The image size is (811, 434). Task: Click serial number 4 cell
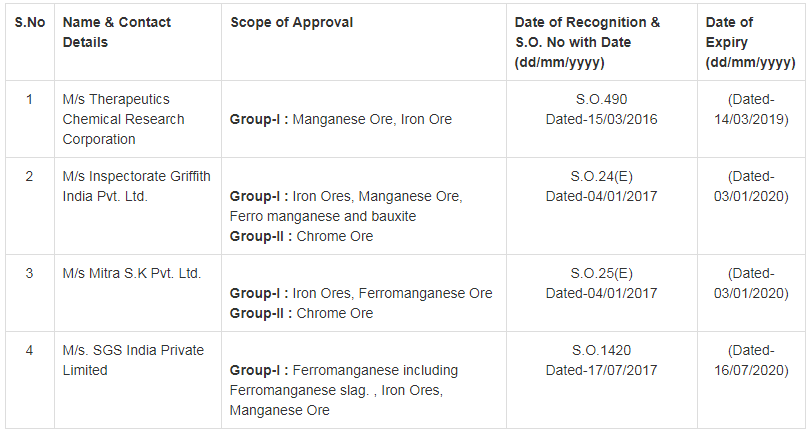29,350
